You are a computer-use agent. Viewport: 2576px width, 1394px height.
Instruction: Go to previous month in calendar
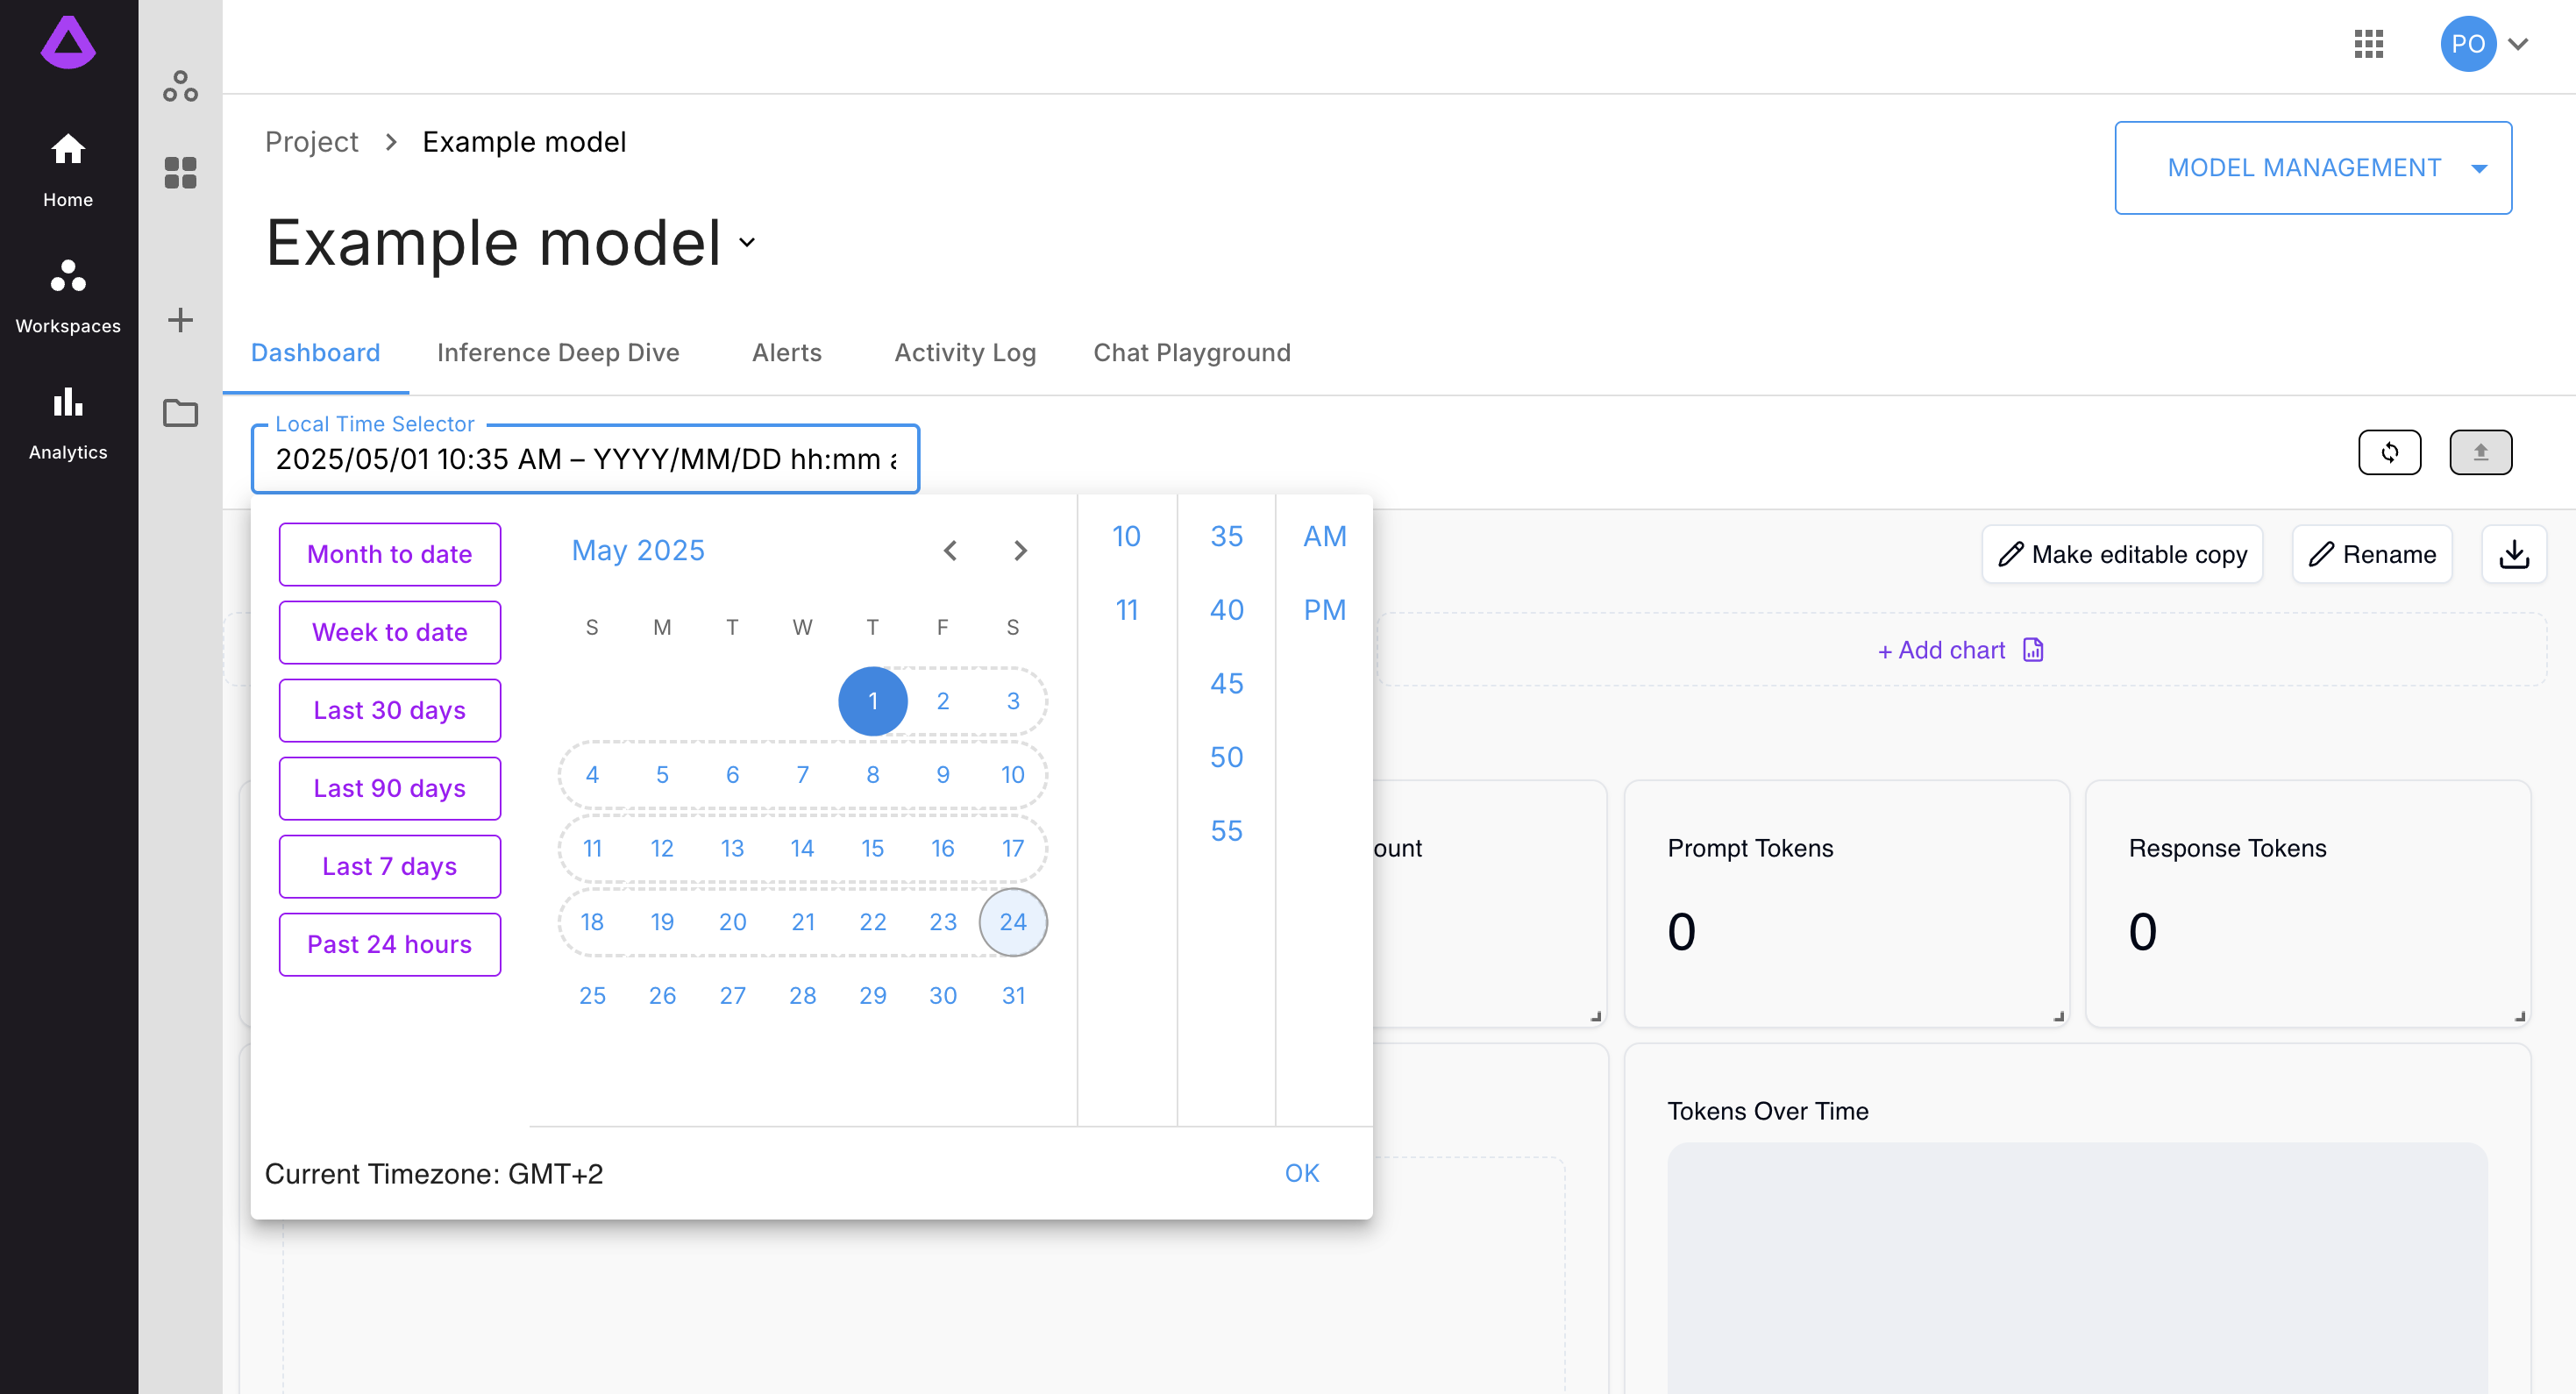[x=950, y=551]
